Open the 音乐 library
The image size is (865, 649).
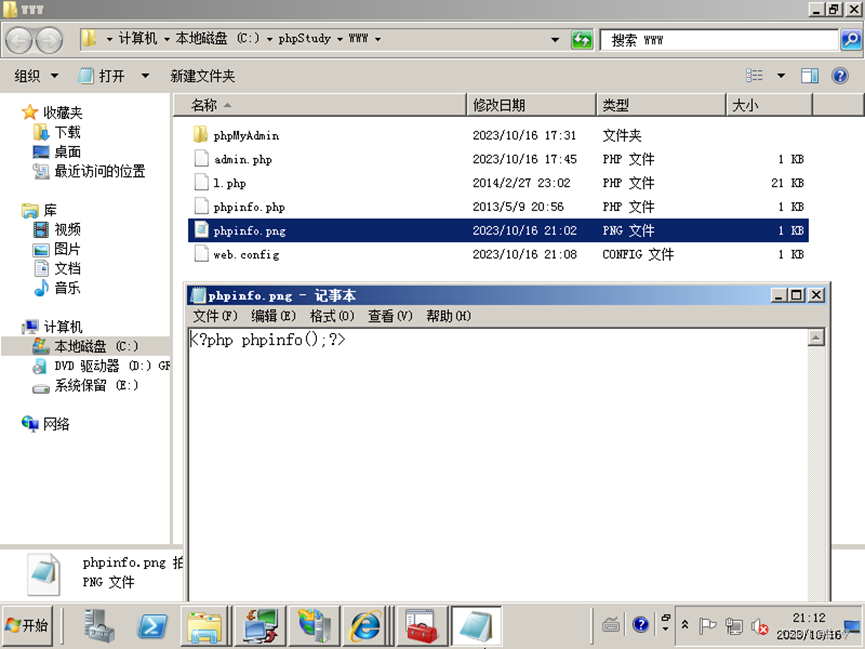pyautogui.click(x=67, y=288)
